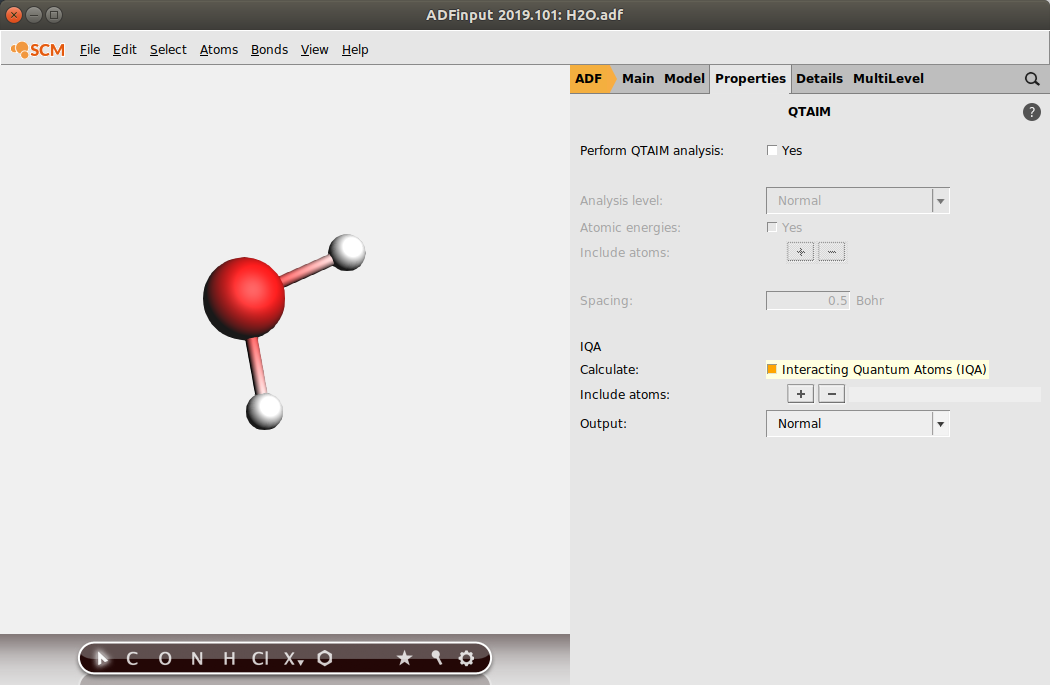
Task: Pick the Oxygen (O) atom tool
Action: [x=165, y=659]
